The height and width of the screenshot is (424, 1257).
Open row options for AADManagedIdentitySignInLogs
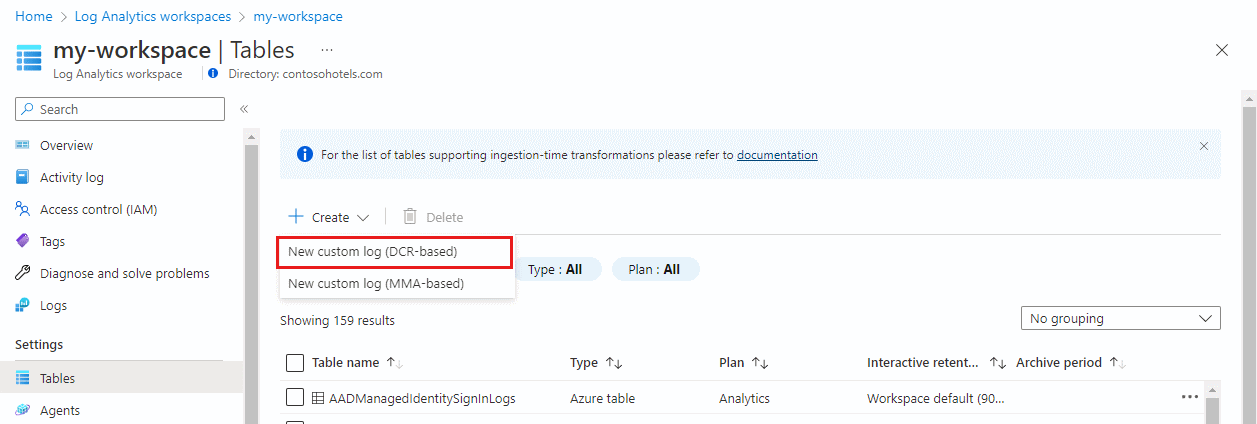(x=1189, y=397)
